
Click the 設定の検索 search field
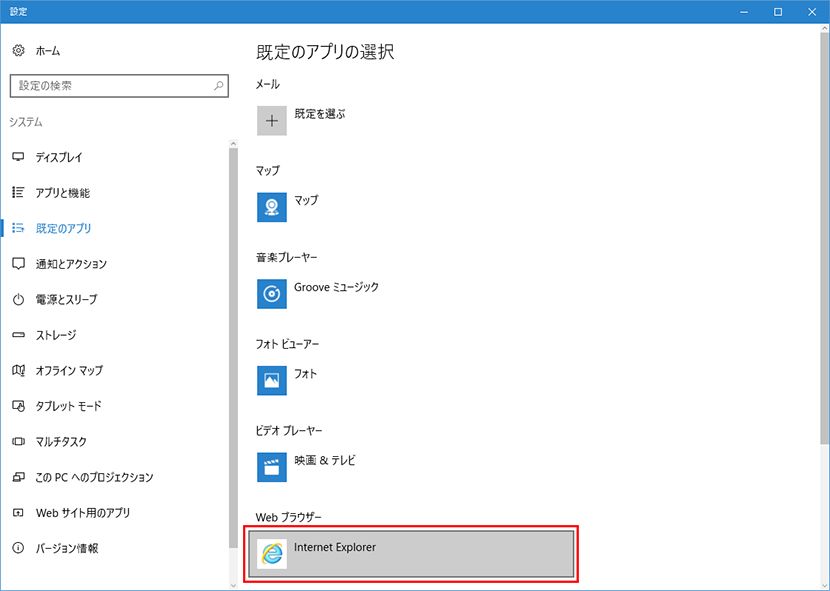click(x=119, y=85)
